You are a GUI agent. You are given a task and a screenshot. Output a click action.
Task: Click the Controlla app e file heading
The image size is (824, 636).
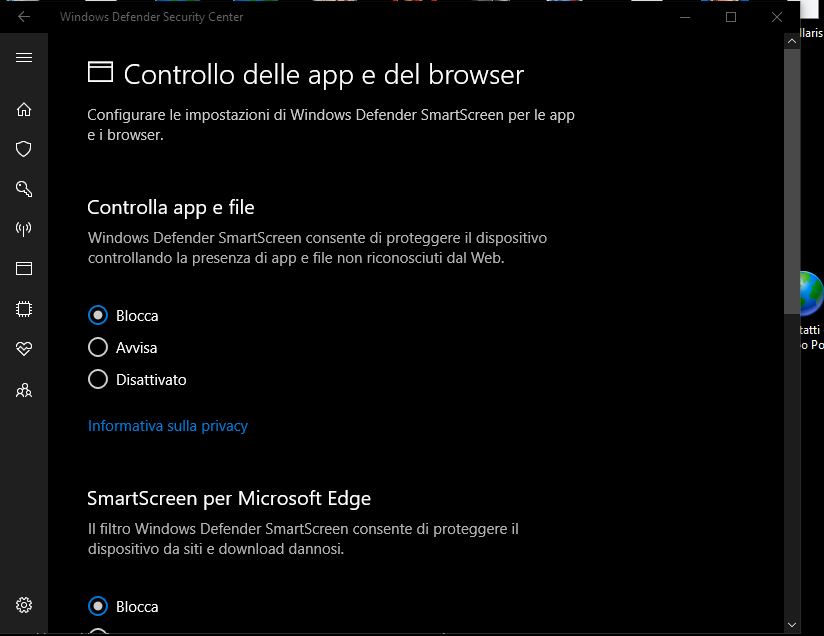[171, 208]
